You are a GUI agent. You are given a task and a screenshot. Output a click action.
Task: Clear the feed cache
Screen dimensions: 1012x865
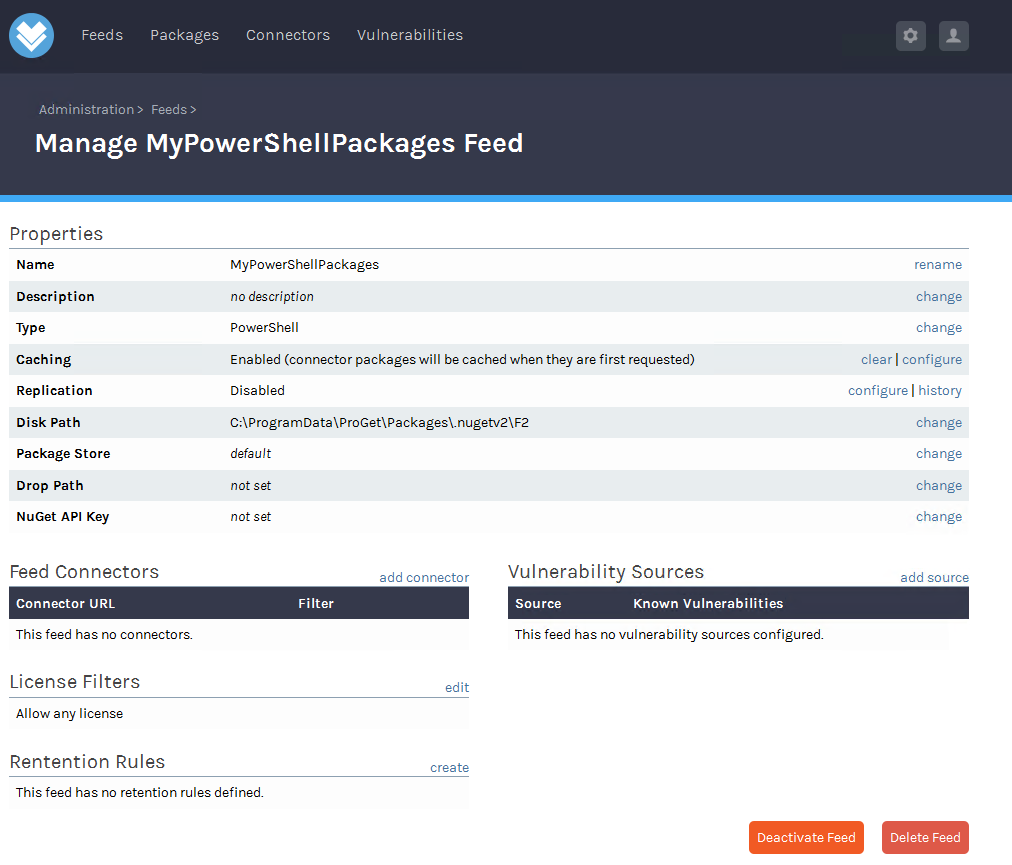(x=876, y=360)
